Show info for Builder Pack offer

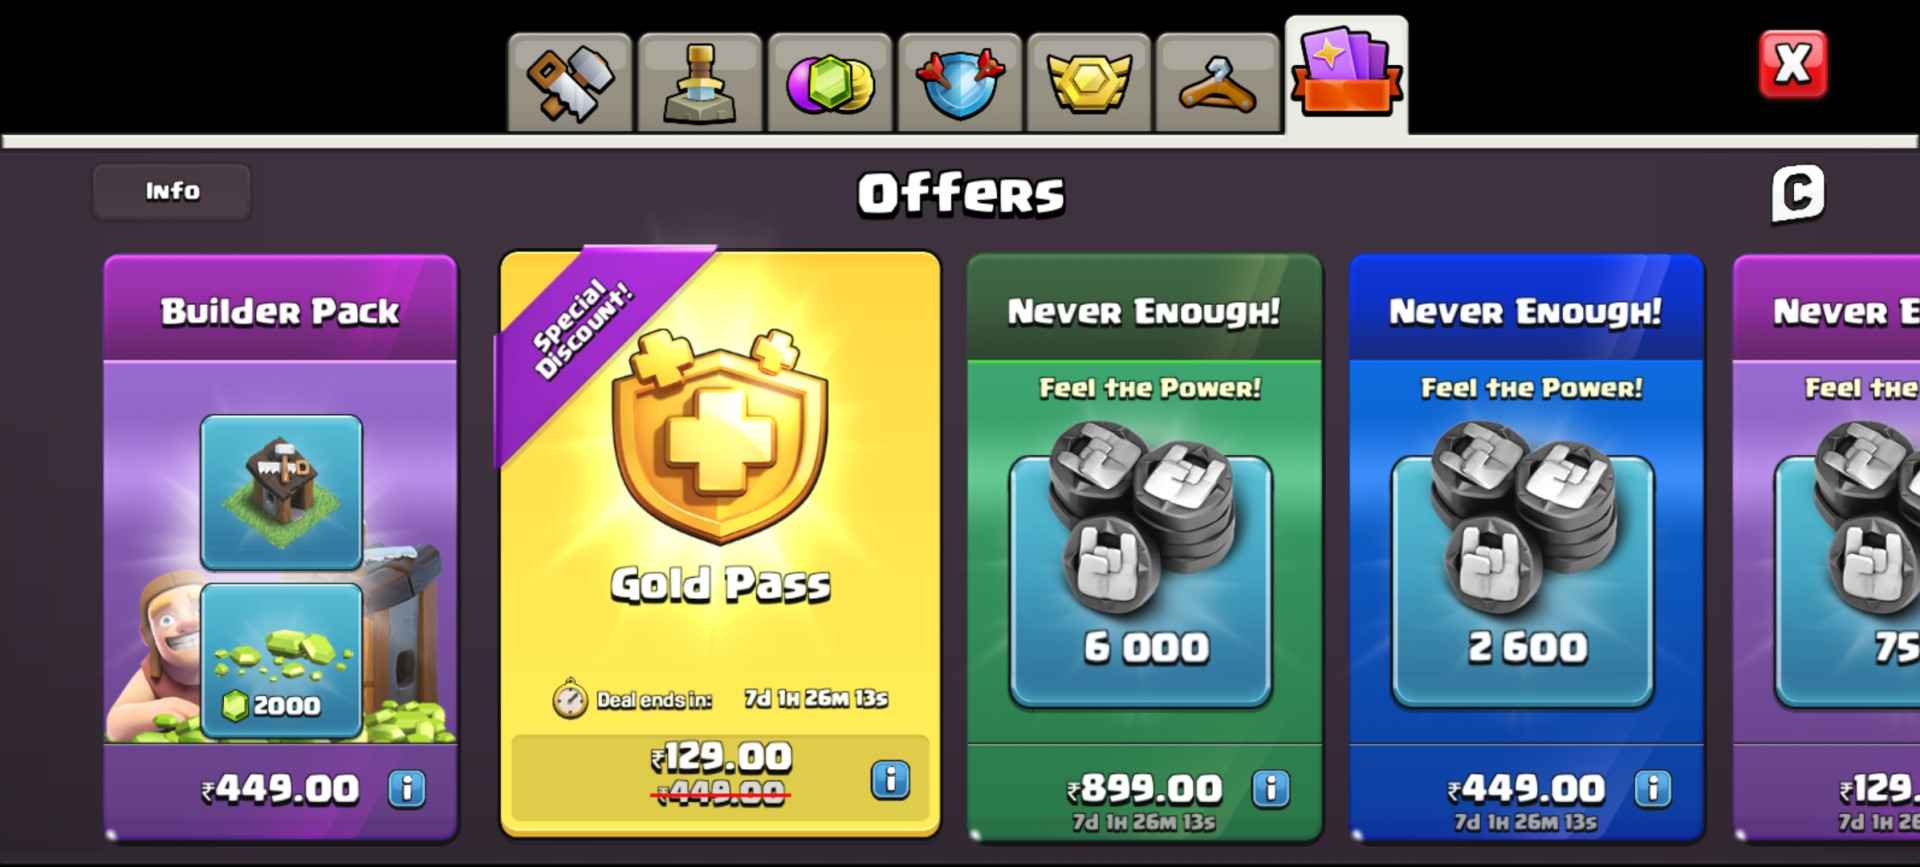[407, 789]
